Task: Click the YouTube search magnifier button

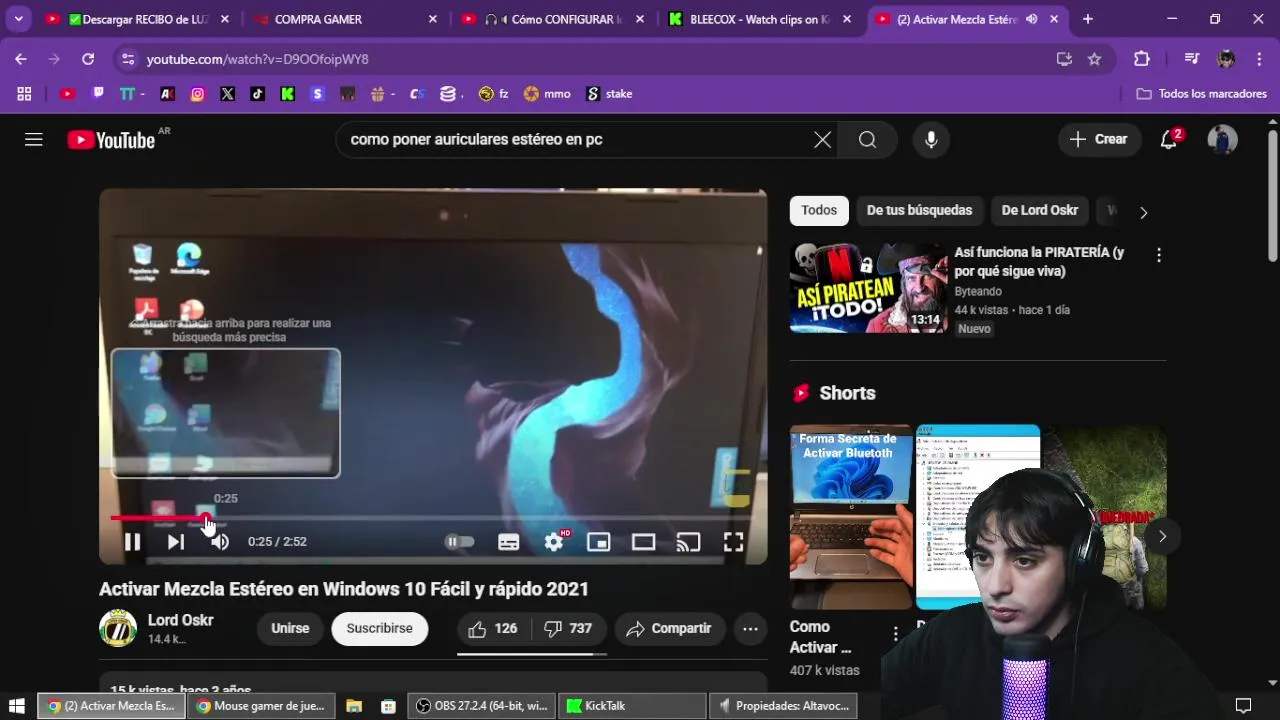Action: click(867, 140)
